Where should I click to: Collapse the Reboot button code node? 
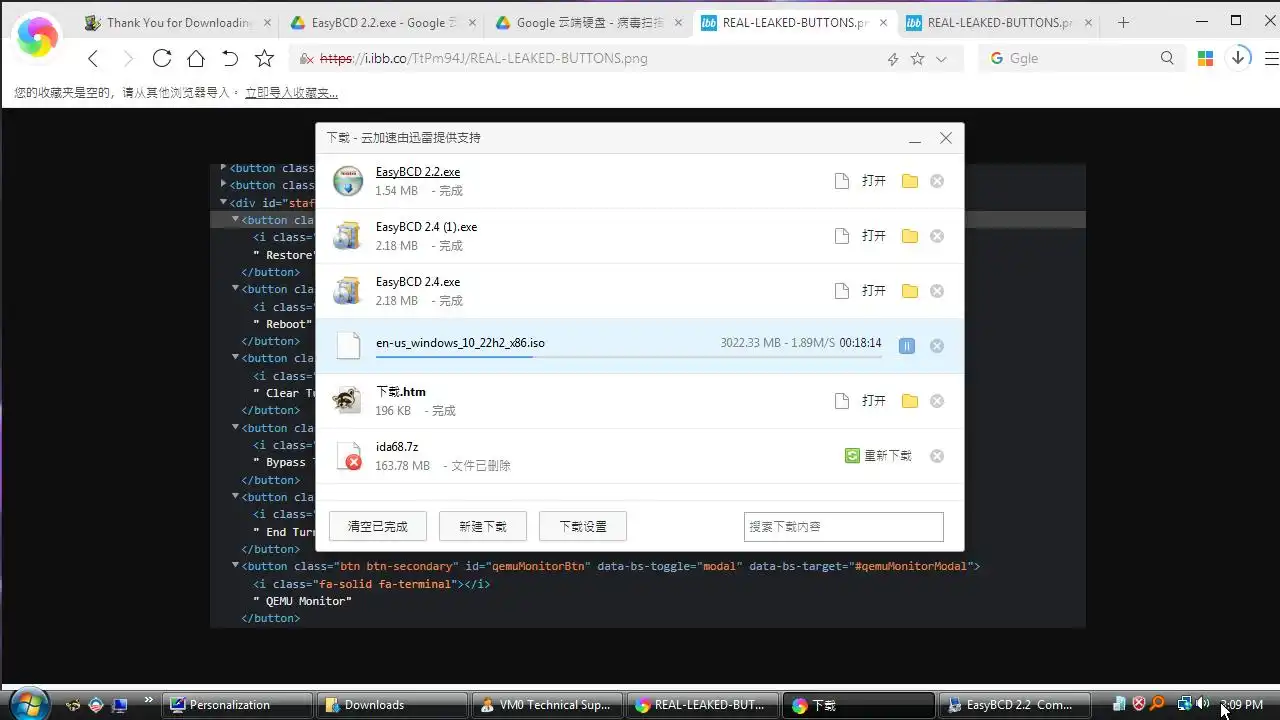click(x=236, y=289)
